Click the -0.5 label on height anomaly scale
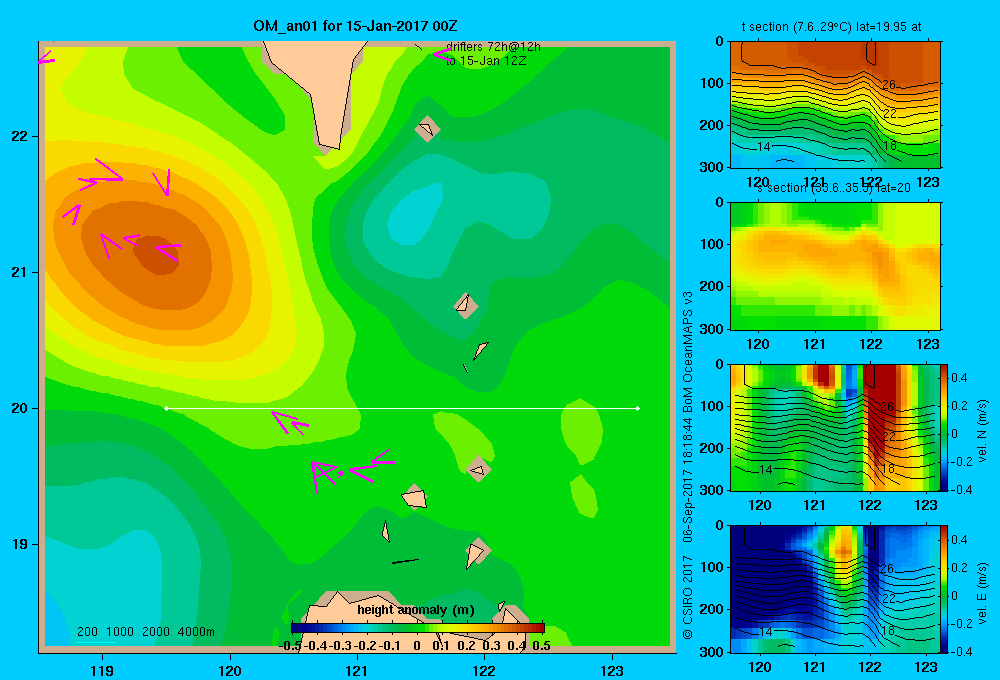The image size is (1000, 680). 291,646
